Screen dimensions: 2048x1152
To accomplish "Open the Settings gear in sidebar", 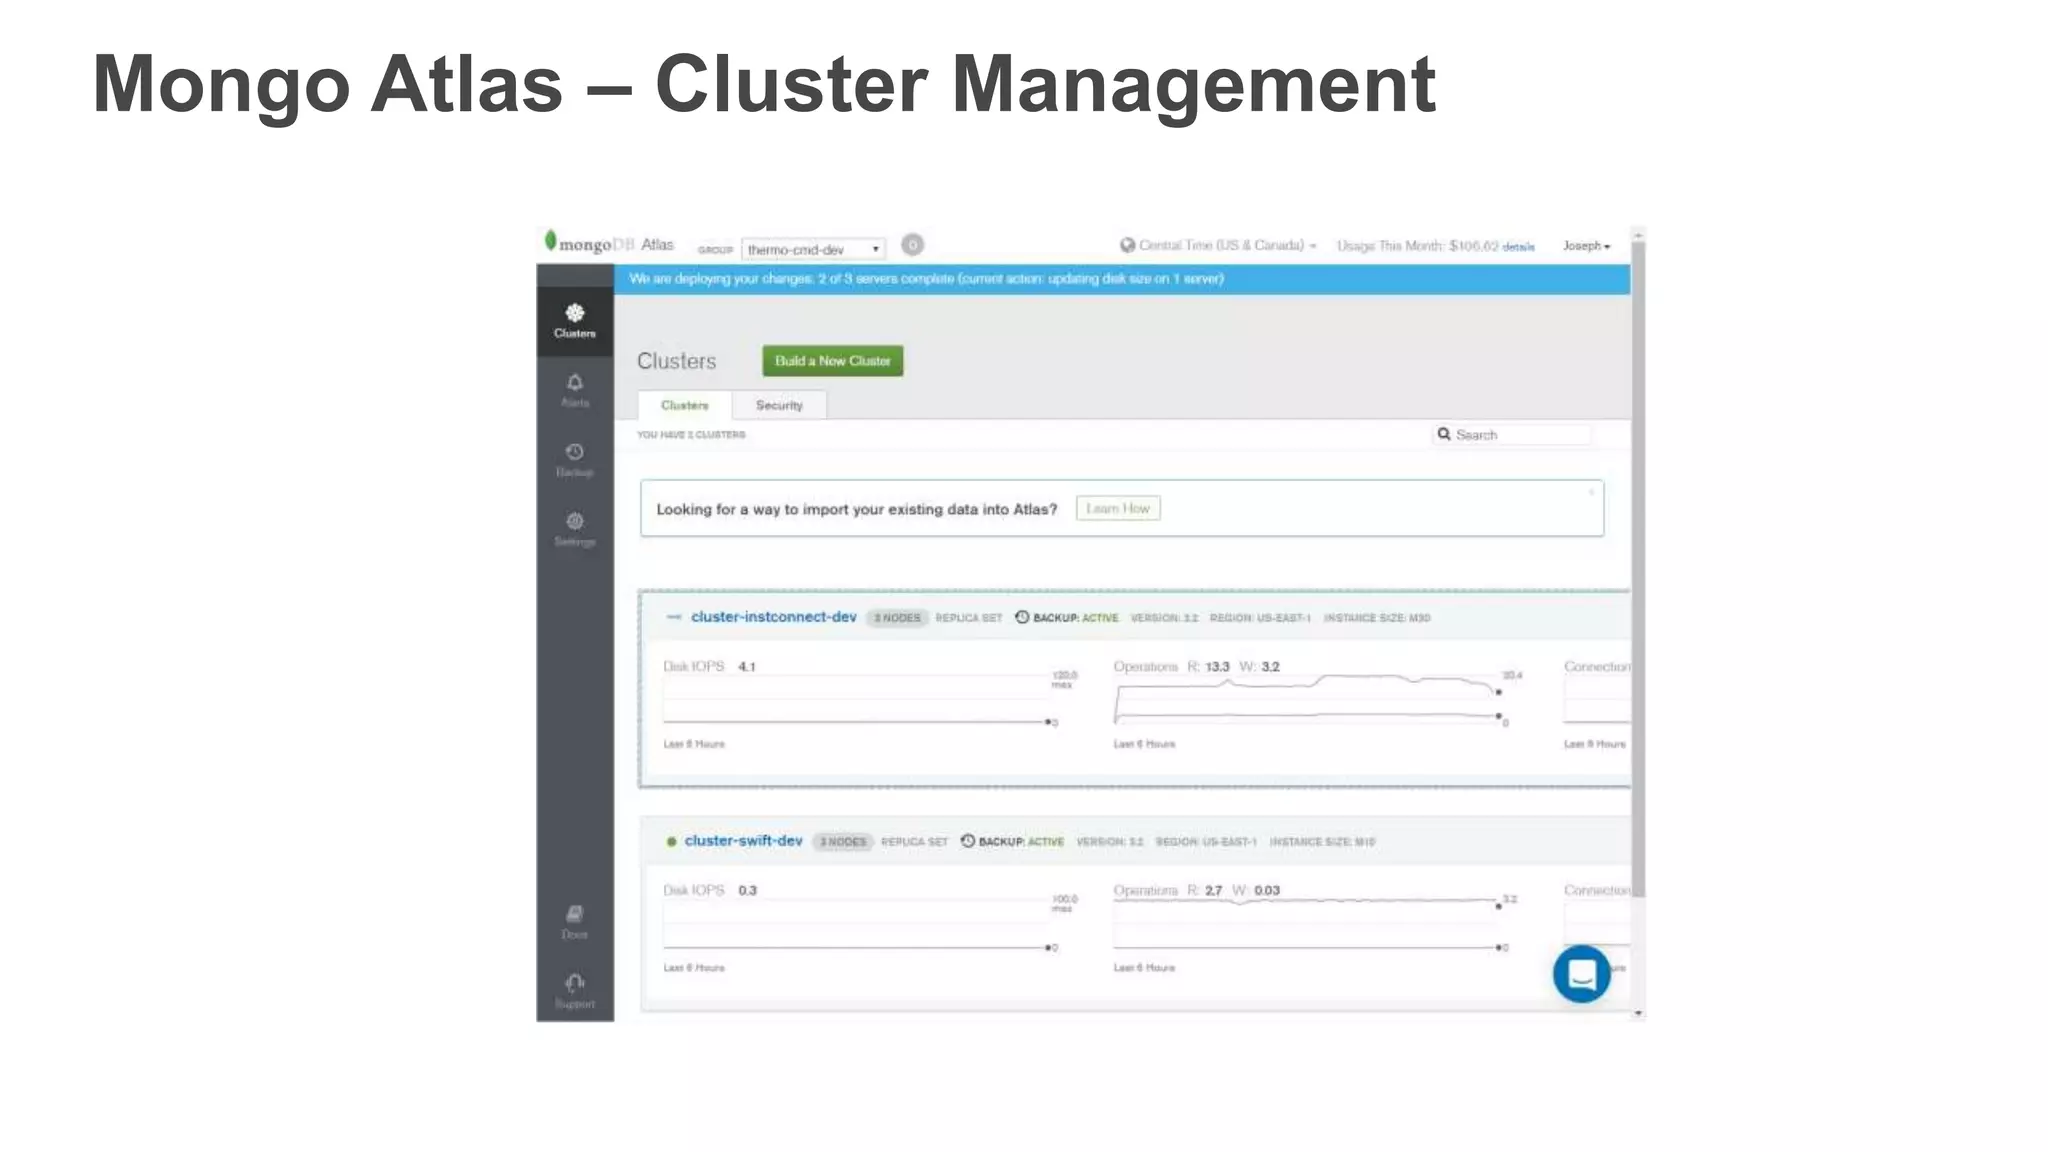I will [x=575, y=521].
